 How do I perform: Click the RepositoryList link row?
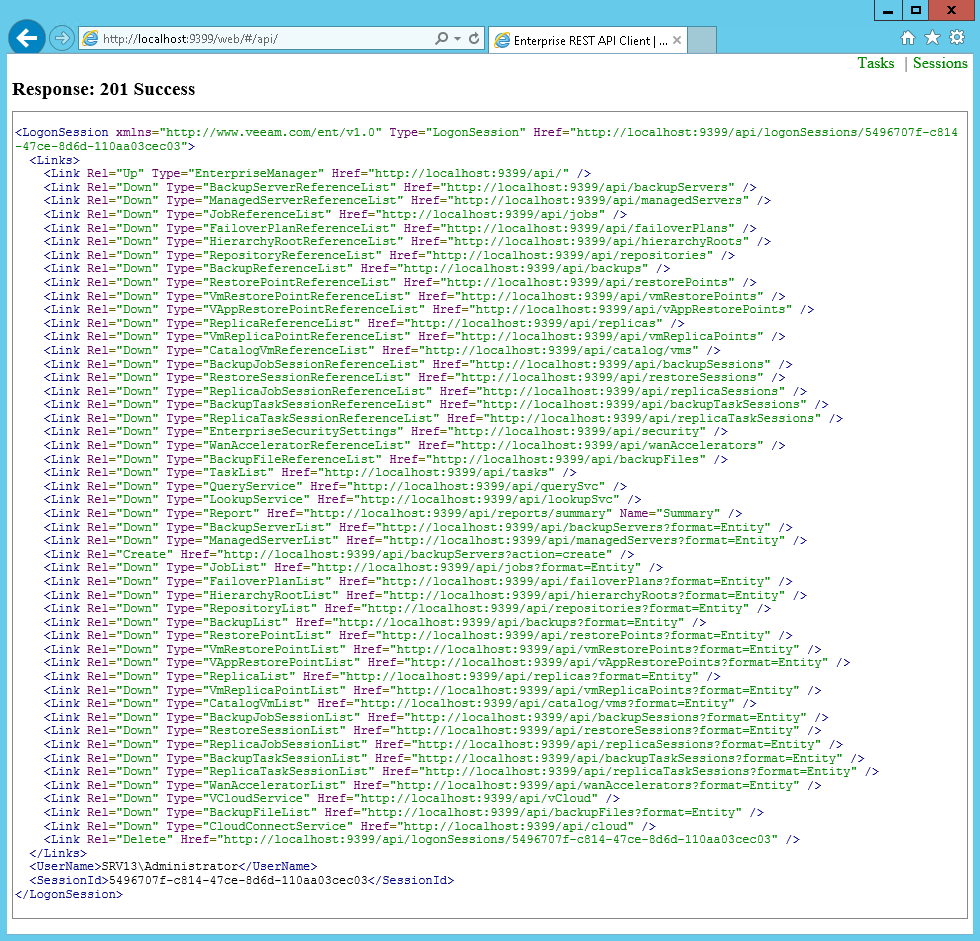pyautogui.click(x=408, y=609)
